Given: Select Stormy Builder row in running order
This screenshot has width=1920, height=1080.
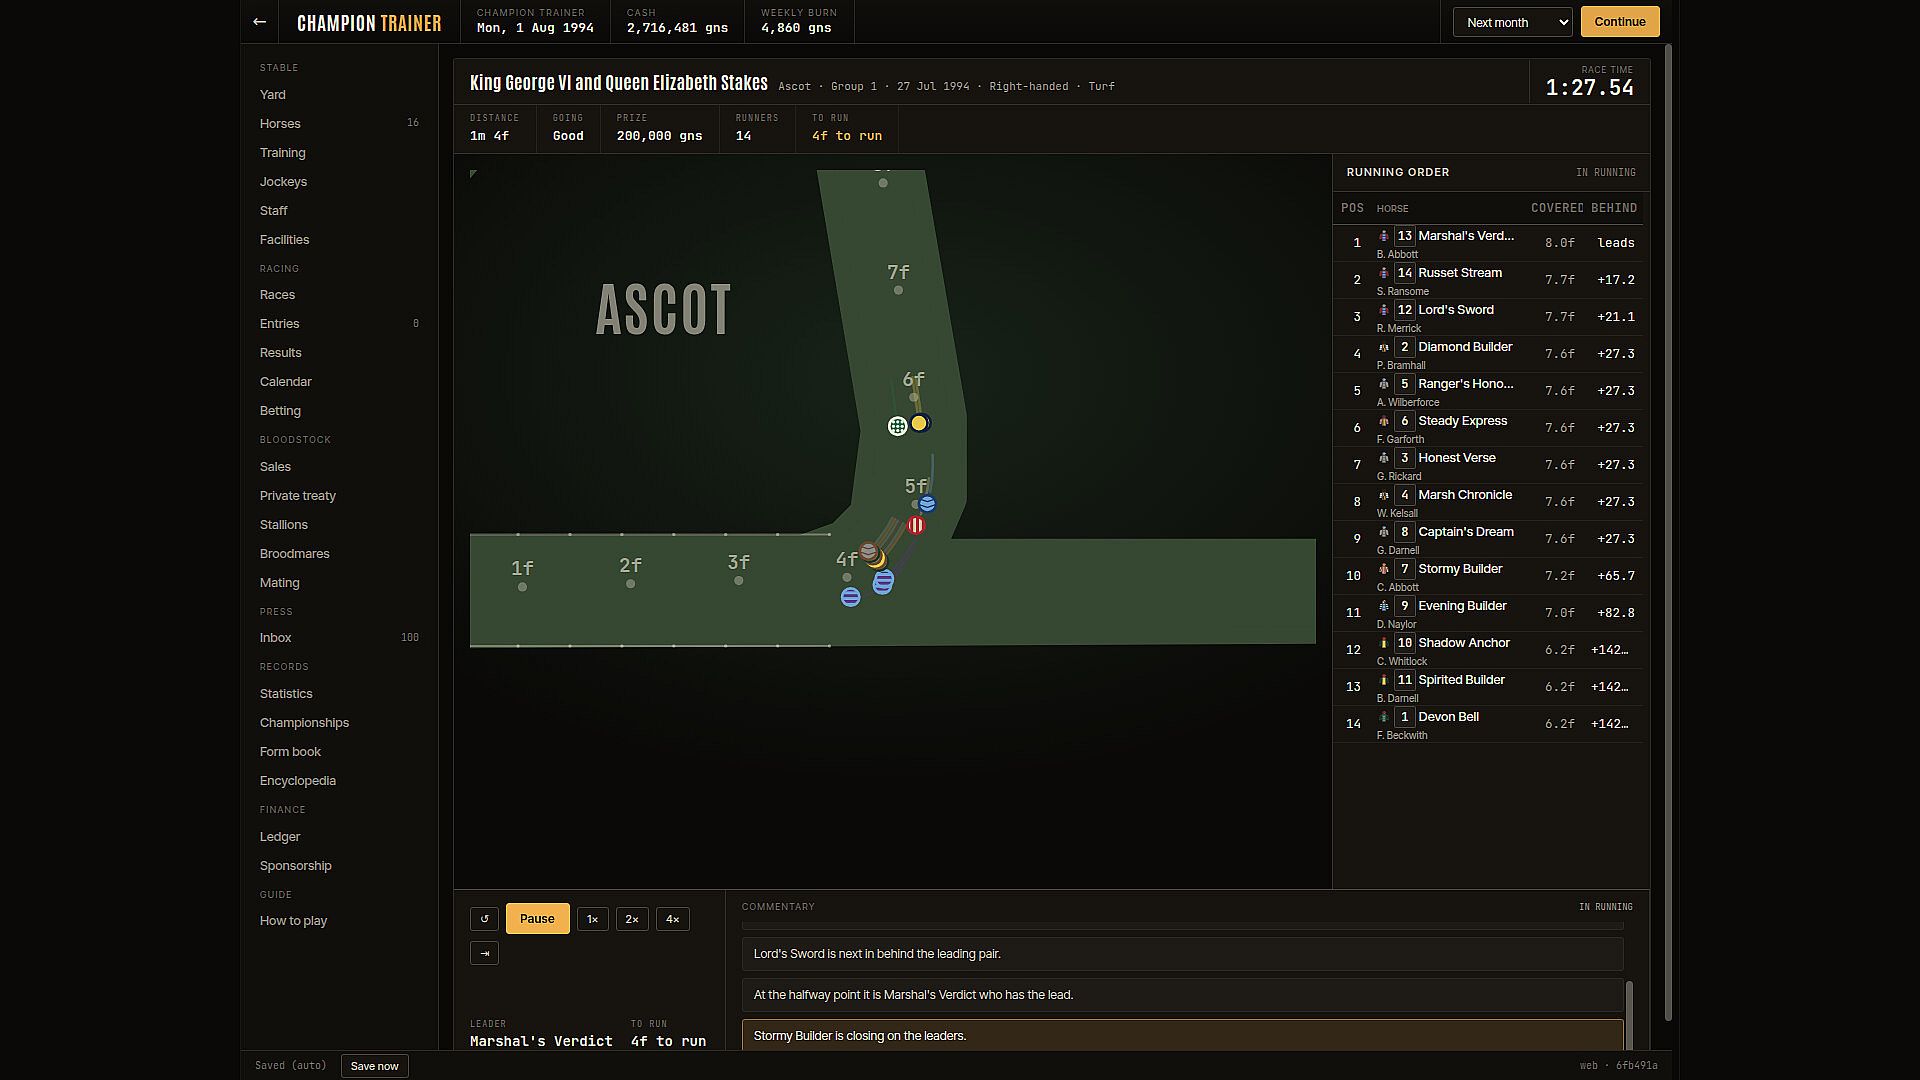Looking at the screenshot, I should pyautogui.click(x=1488, y=576).
